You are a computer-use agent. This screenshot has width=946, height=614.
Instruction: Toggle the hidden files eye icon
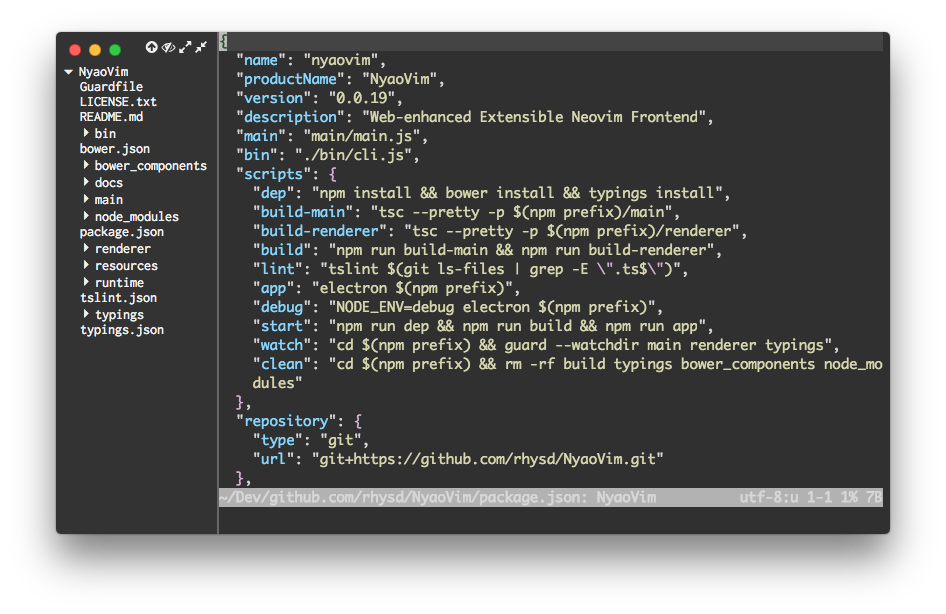(x=168, y=47)
